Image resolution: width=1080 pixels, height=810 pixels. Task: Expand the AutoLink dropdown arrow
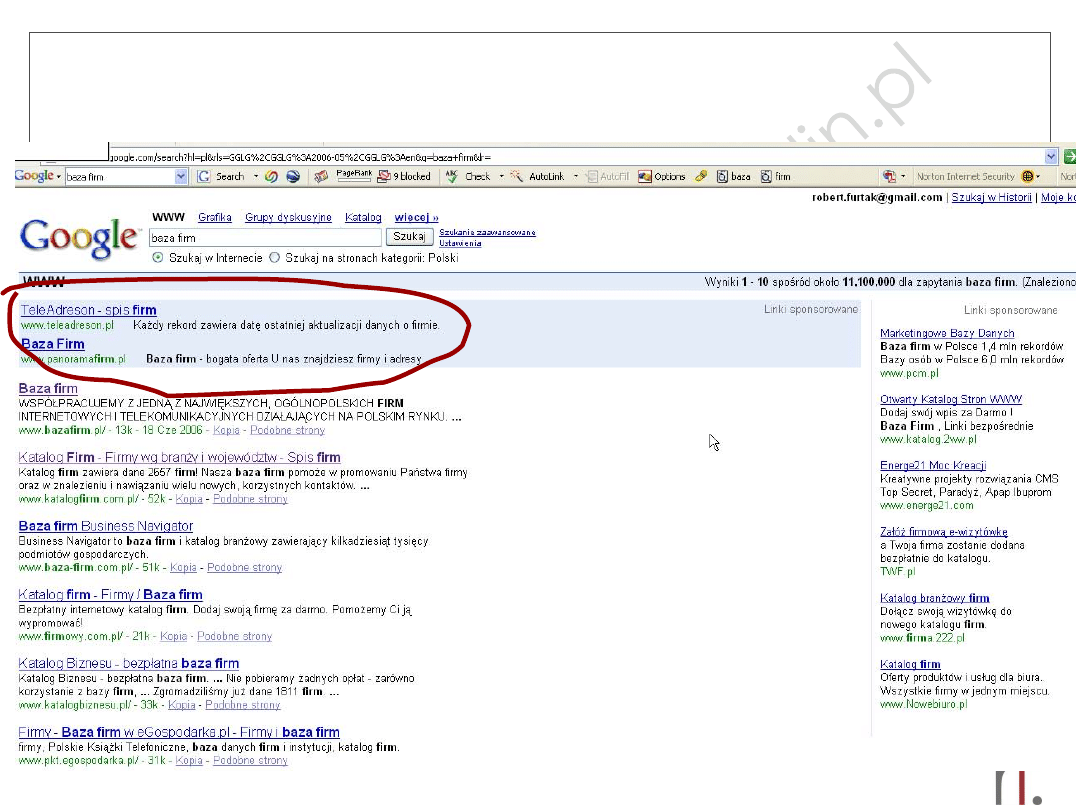(576, 177)
